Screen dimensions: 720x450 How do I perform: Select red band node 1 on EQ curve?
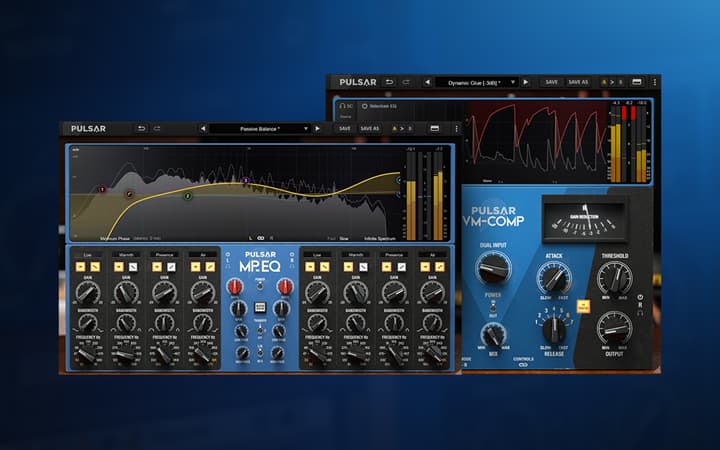point(102,189)
